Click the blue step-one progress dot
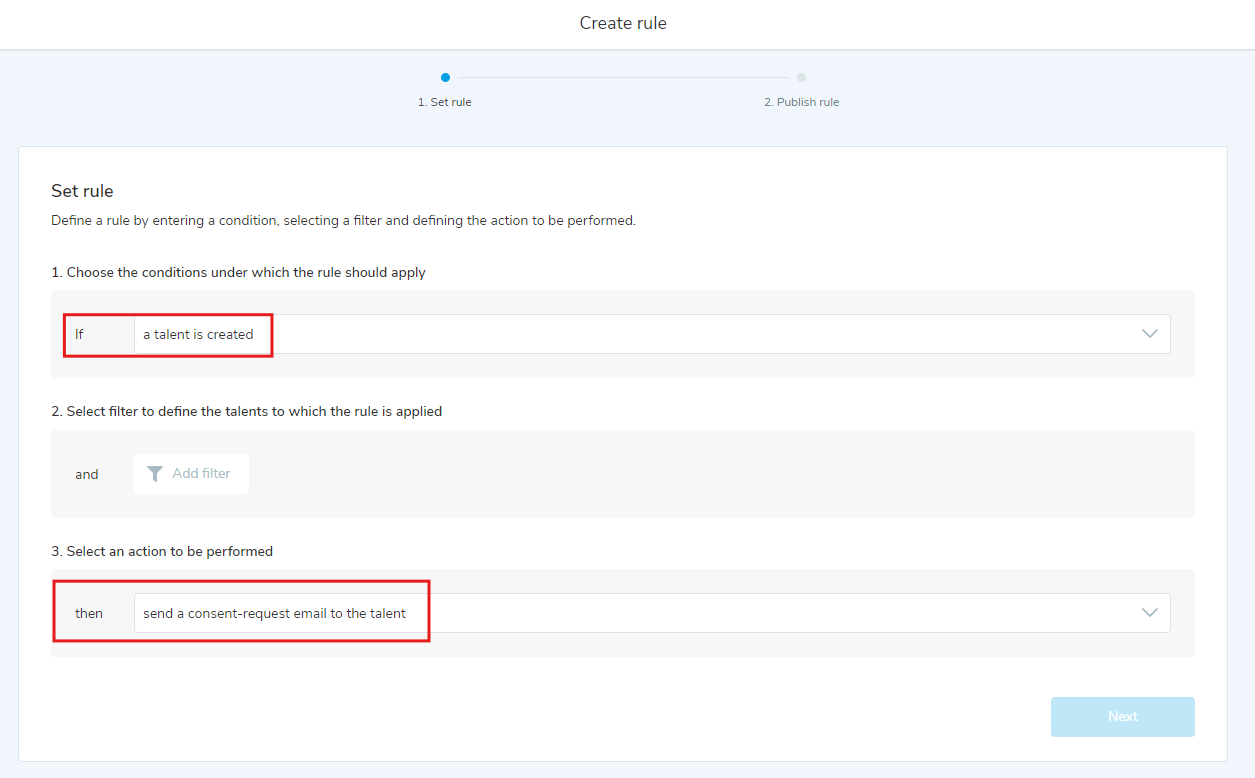 pyautogui.click(x=445, y=78)
